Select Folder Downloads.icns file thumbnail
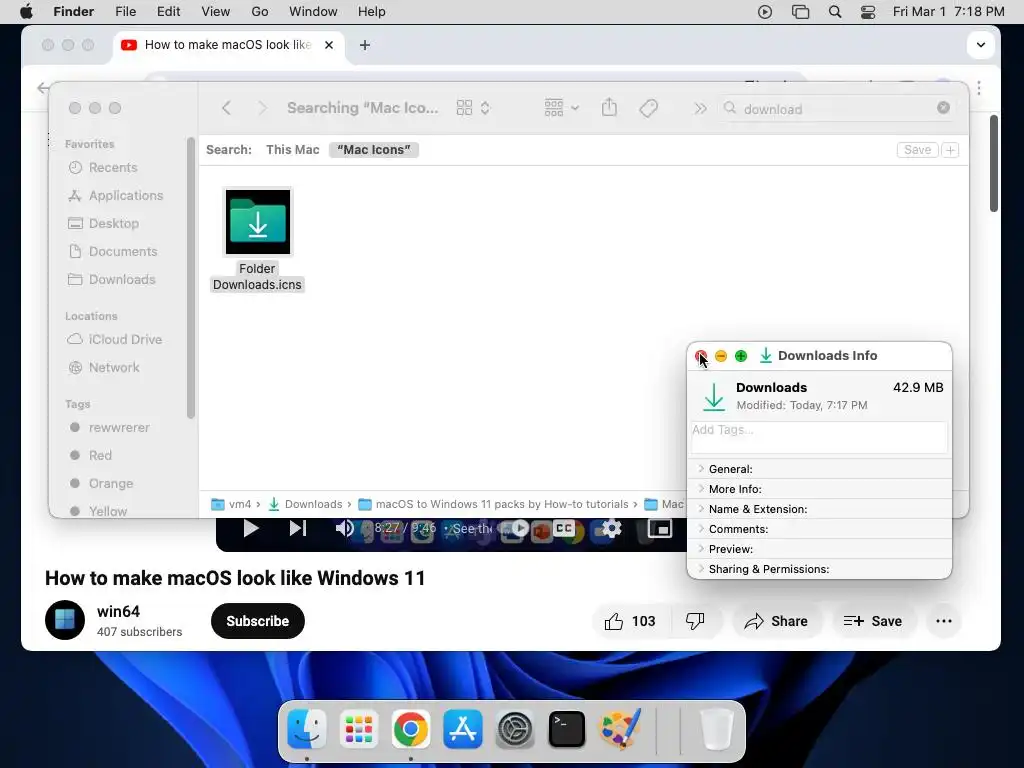The height and width of the screenshot is (768, 1024). click(x=258, y=222)
